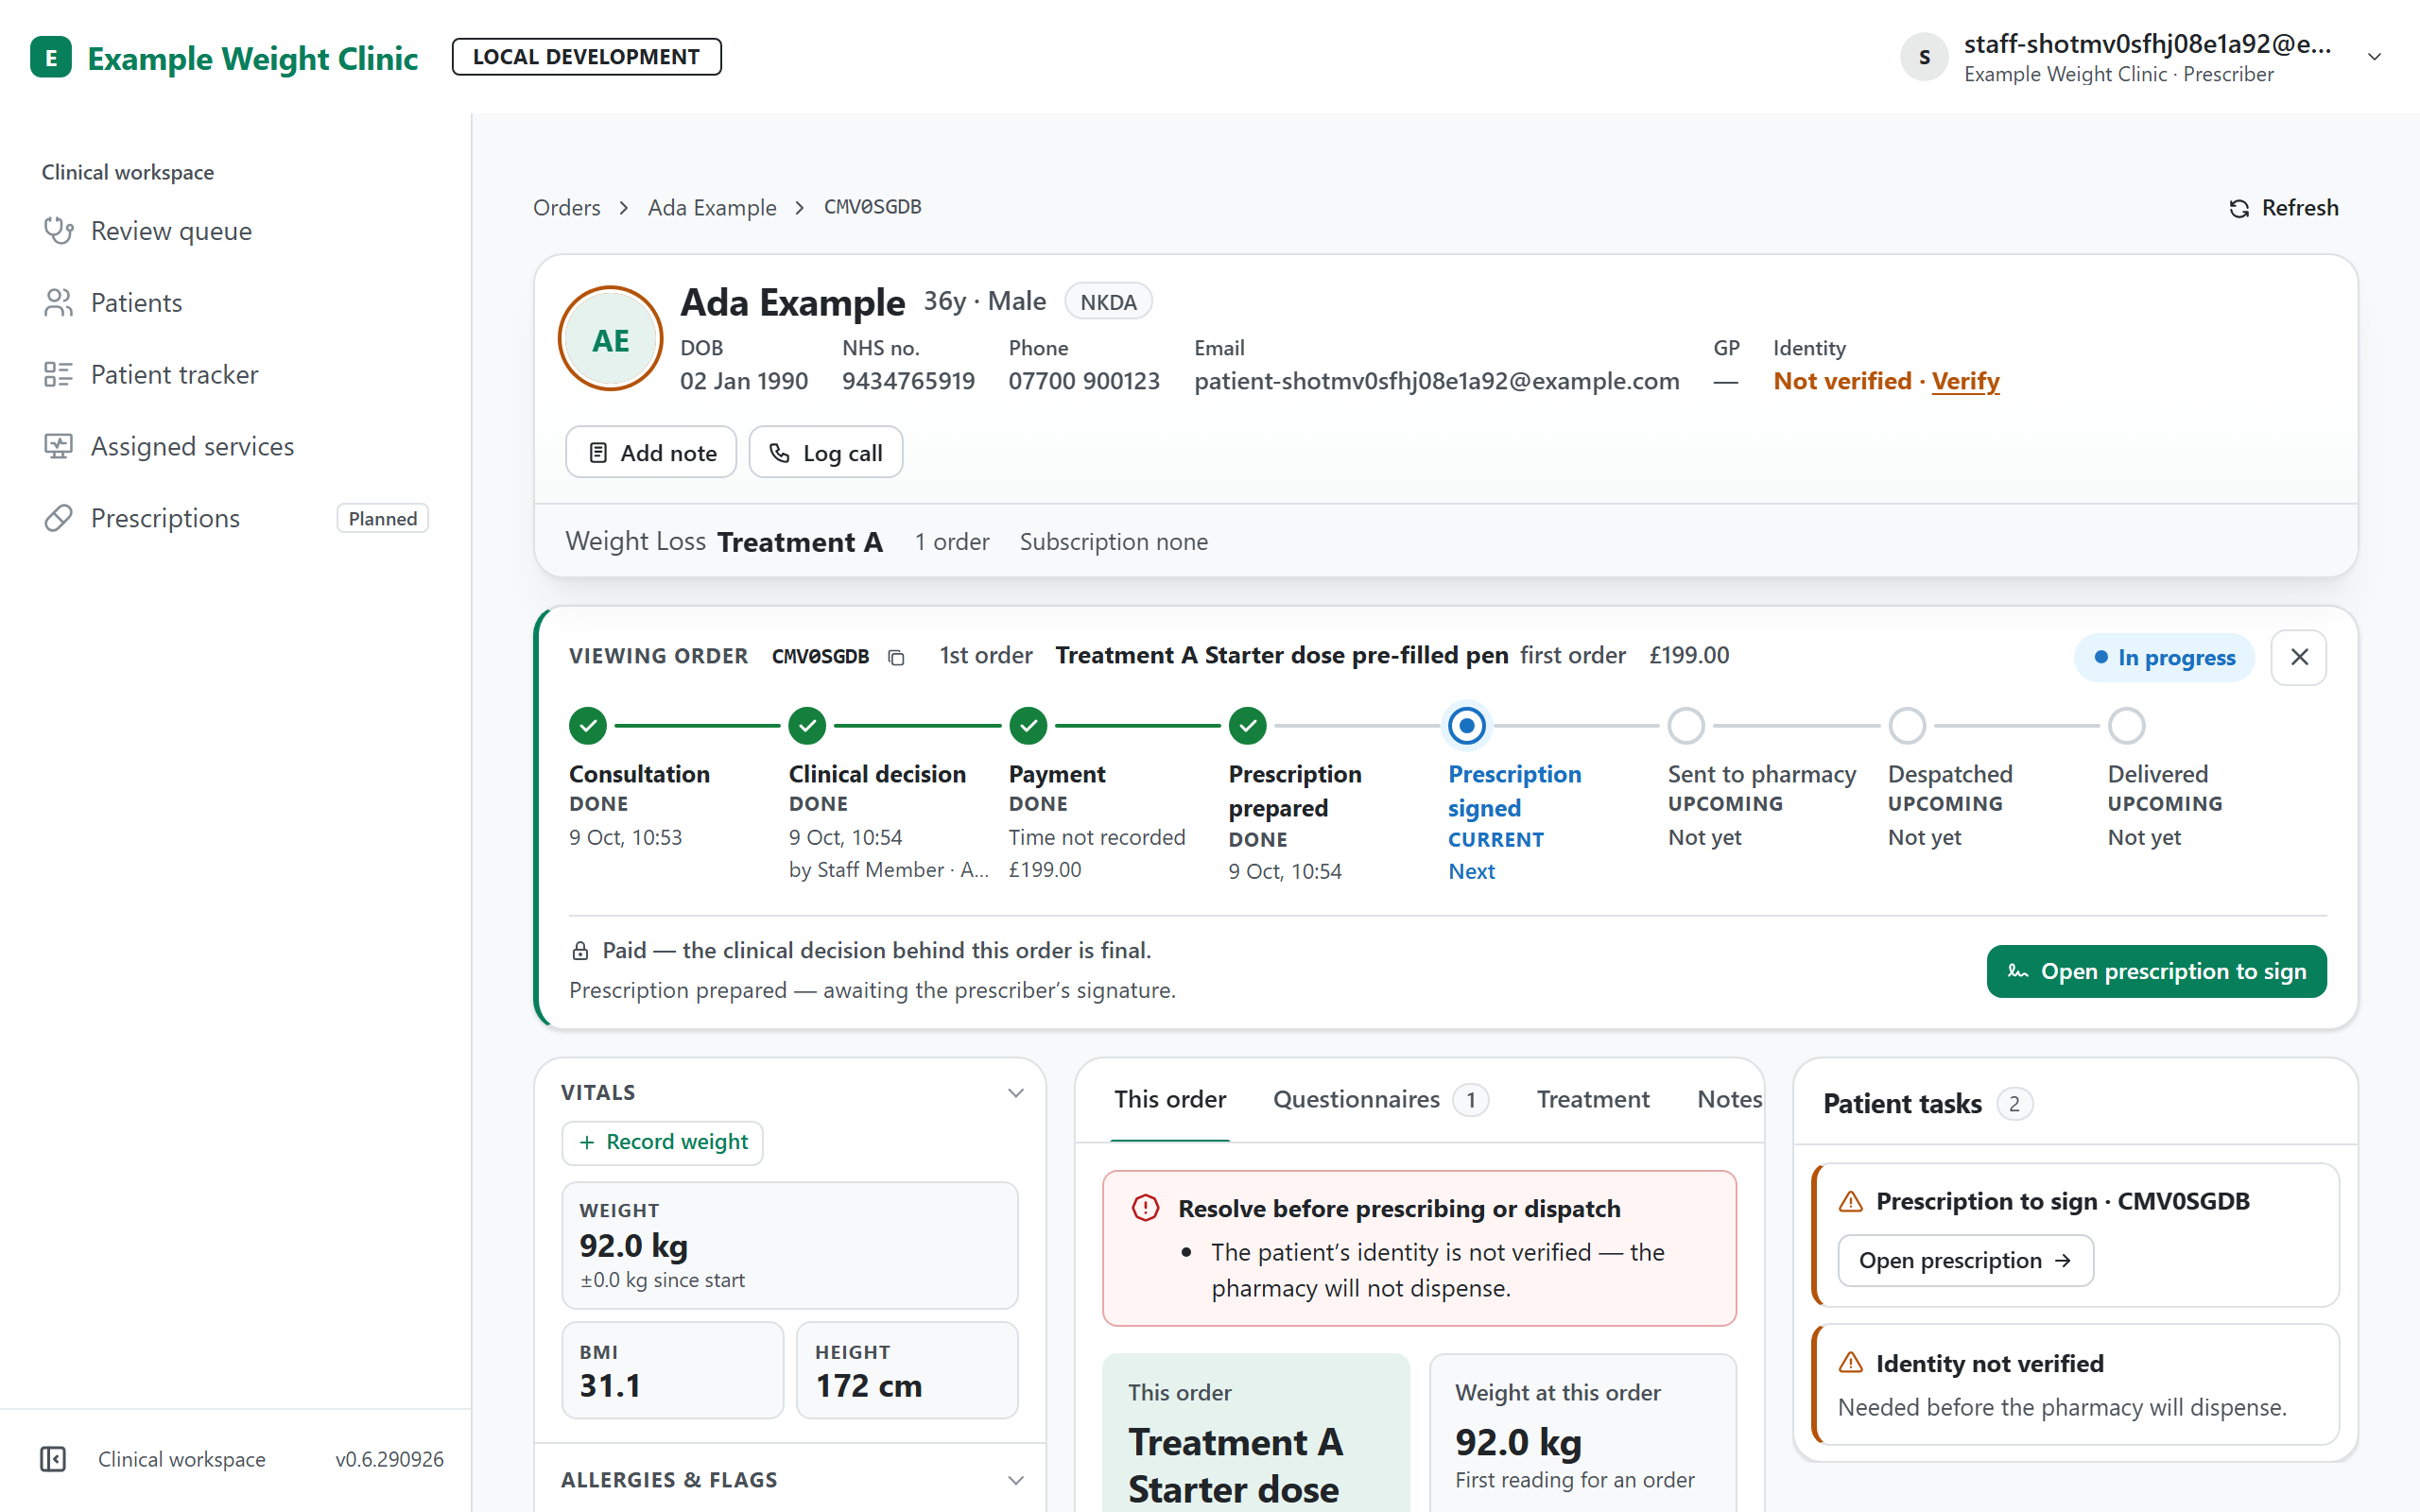This screenshot has height=1512, width=2420.
Task: Expand the Allergies & Flags section
Action: click(x=790, y=1480)
